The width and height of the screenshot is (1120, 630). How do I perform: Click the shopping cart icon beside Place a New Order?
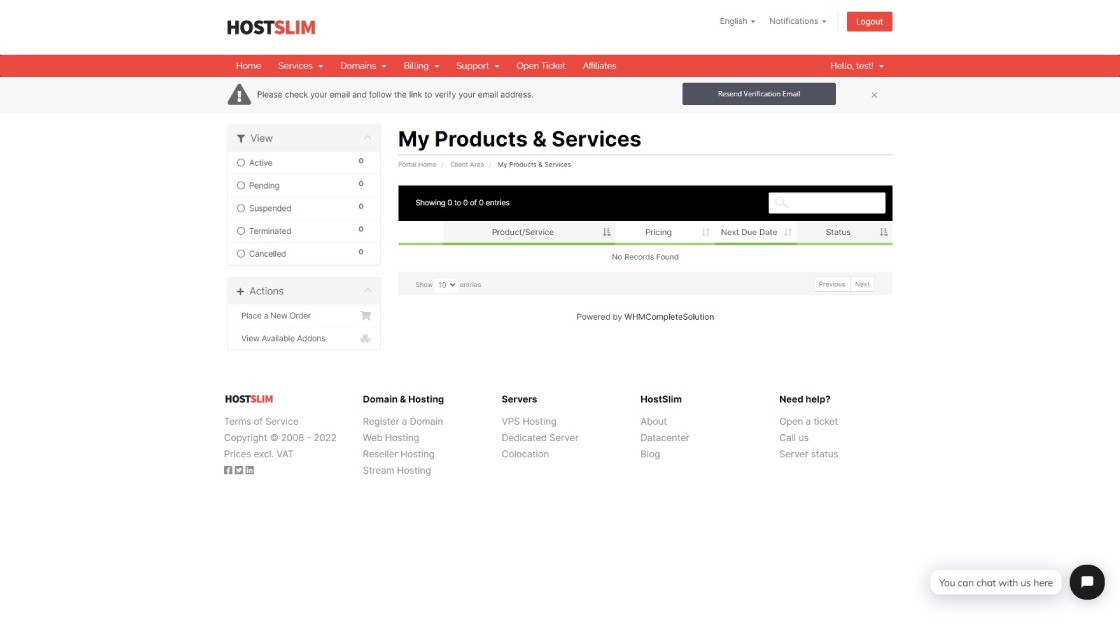tap(366, 315)
